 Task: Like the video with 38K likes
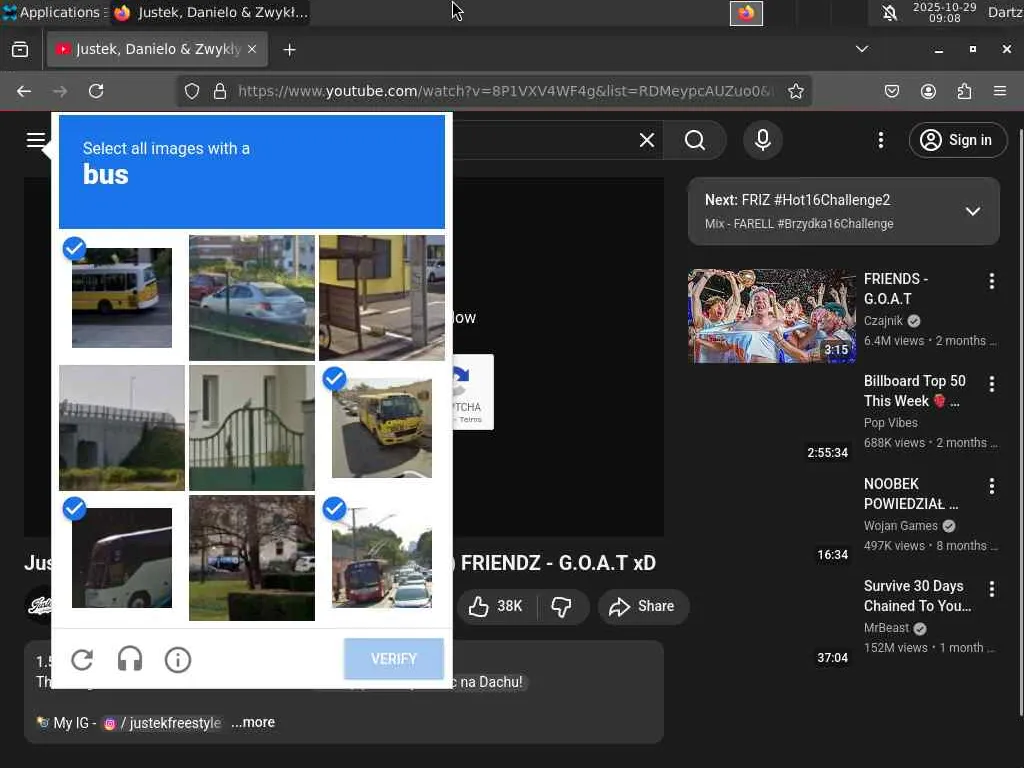(x=496, y=606)
